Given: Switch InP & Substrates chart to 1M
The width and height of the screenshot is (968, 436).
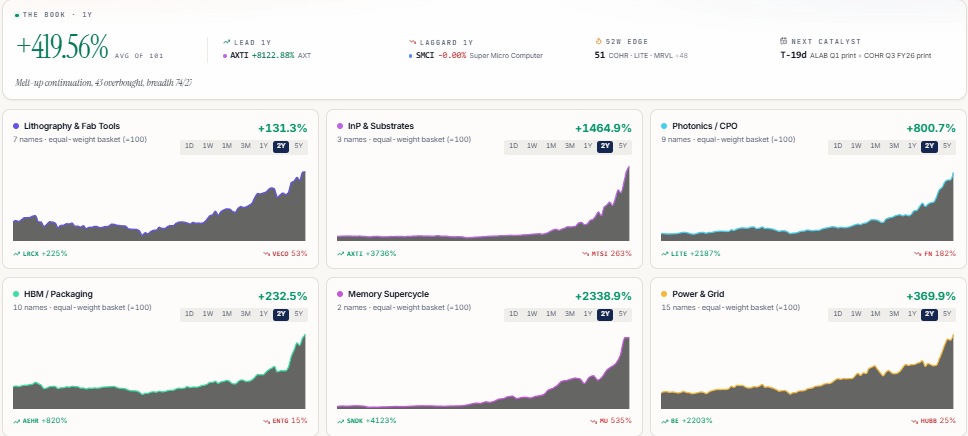Looking at the screenshot, I should [x=551, y=146].
